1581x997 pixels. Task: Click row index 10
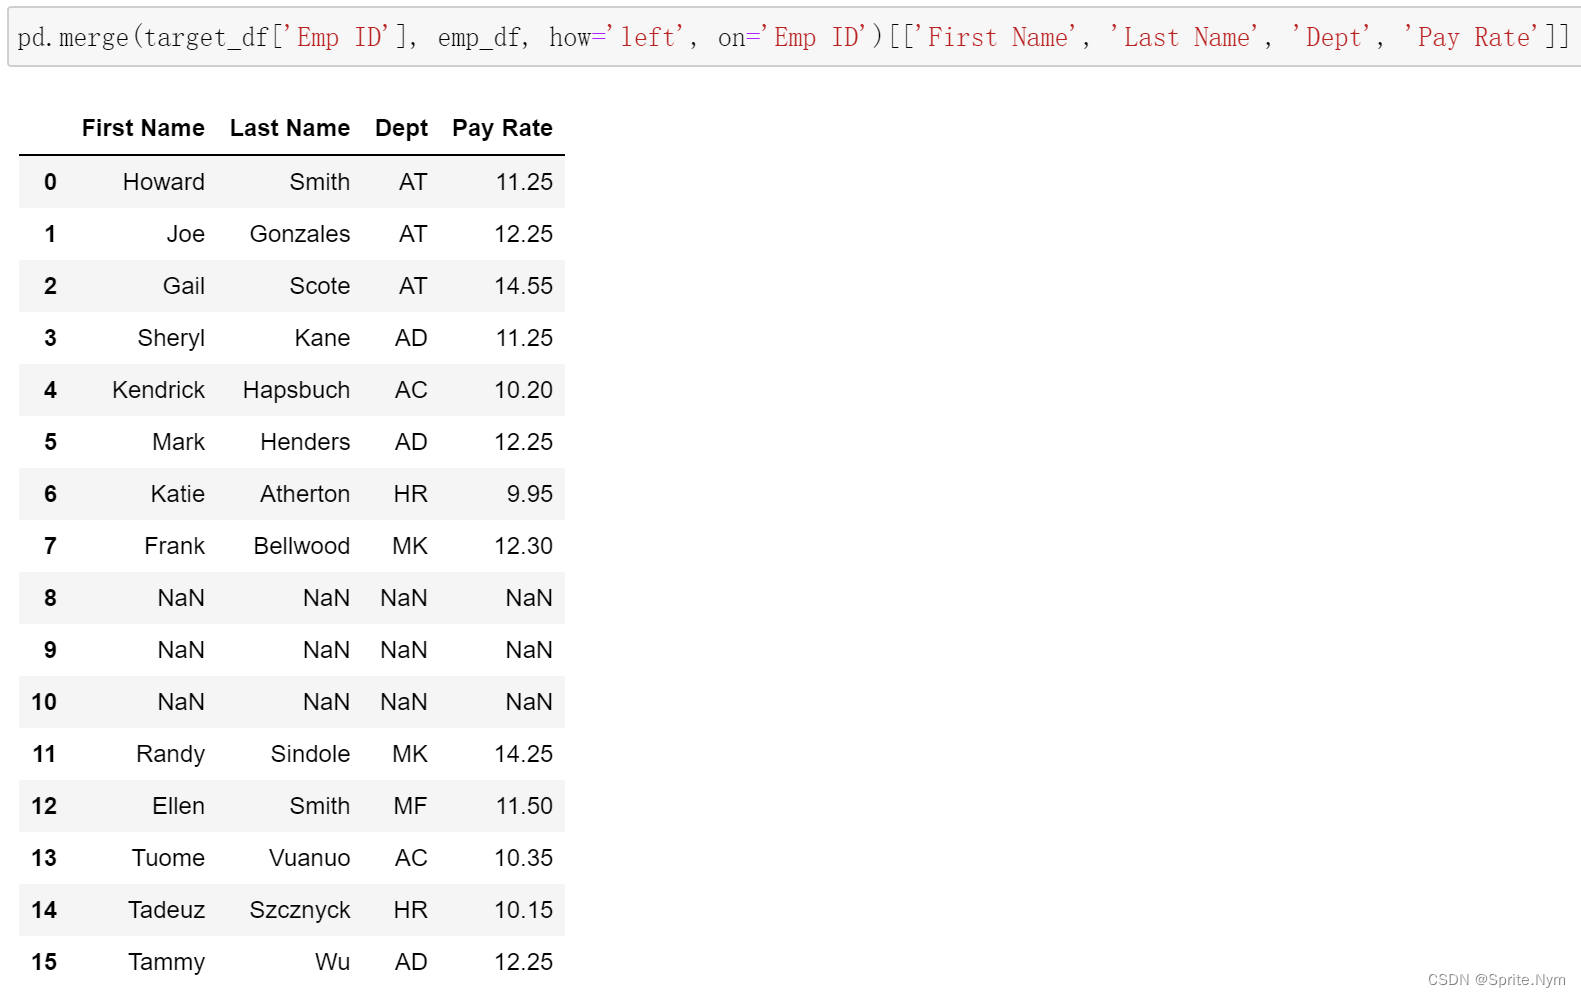pyautogui.click(x=44, y=702)
